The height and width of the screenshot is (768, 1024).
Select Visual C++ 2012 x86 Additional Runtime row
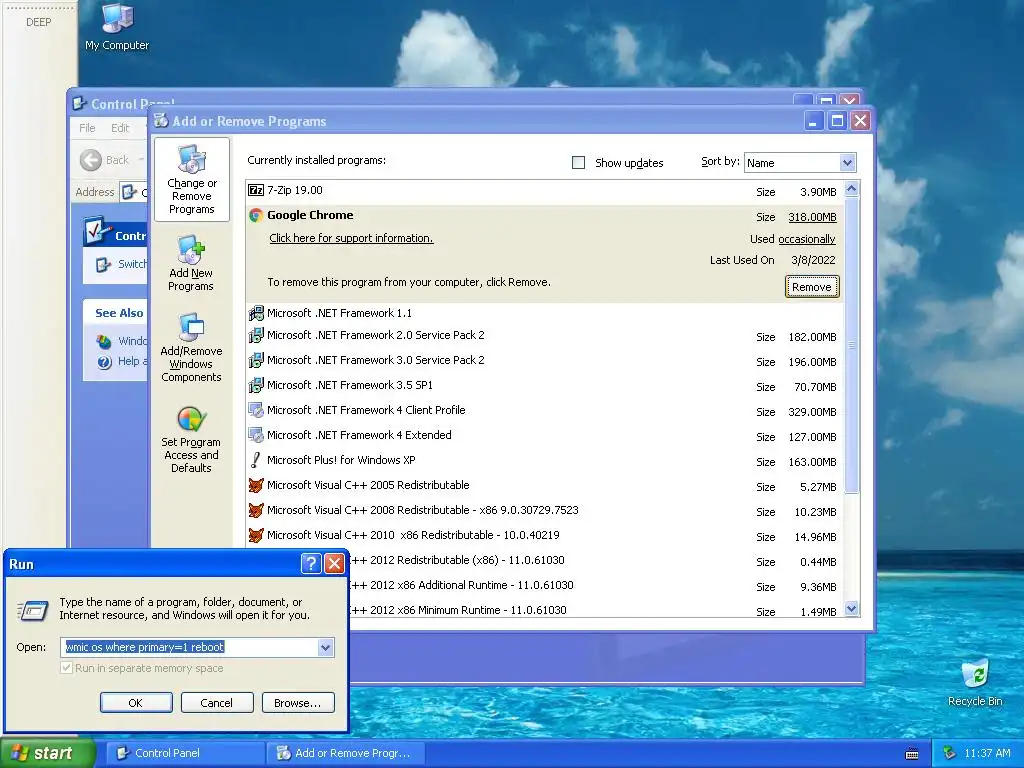pyautogui.click(x=596, y=585)
